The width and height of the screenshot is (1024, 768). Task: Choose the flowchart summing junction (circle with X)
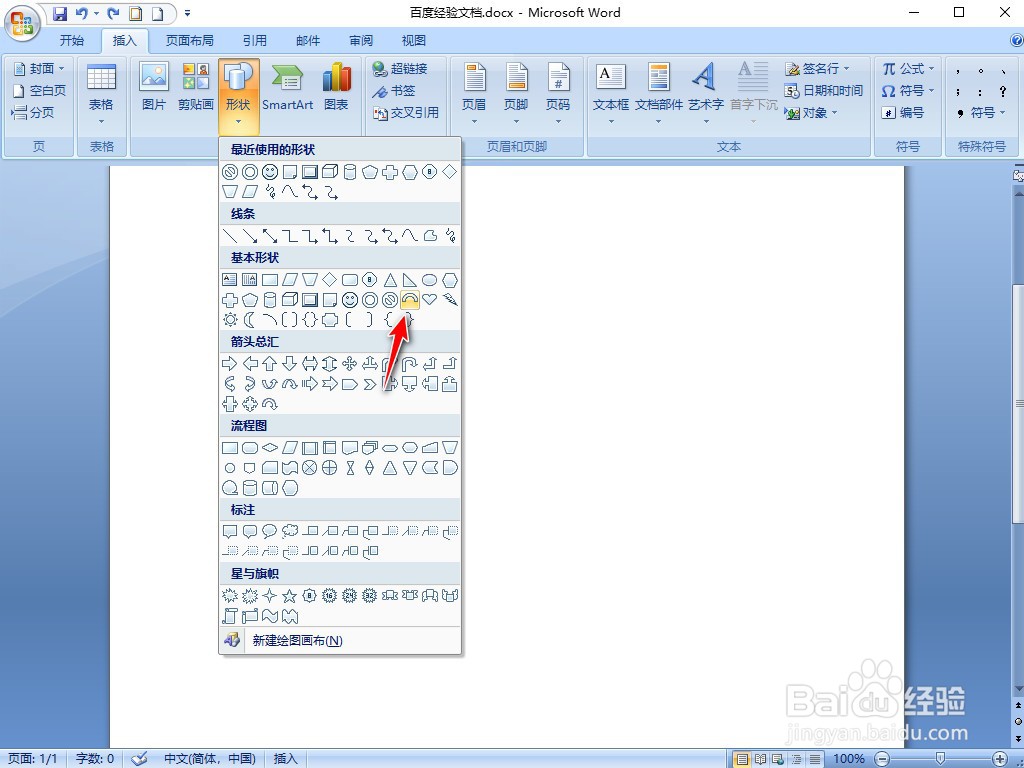pyautogui.click(x=310, y=468)
